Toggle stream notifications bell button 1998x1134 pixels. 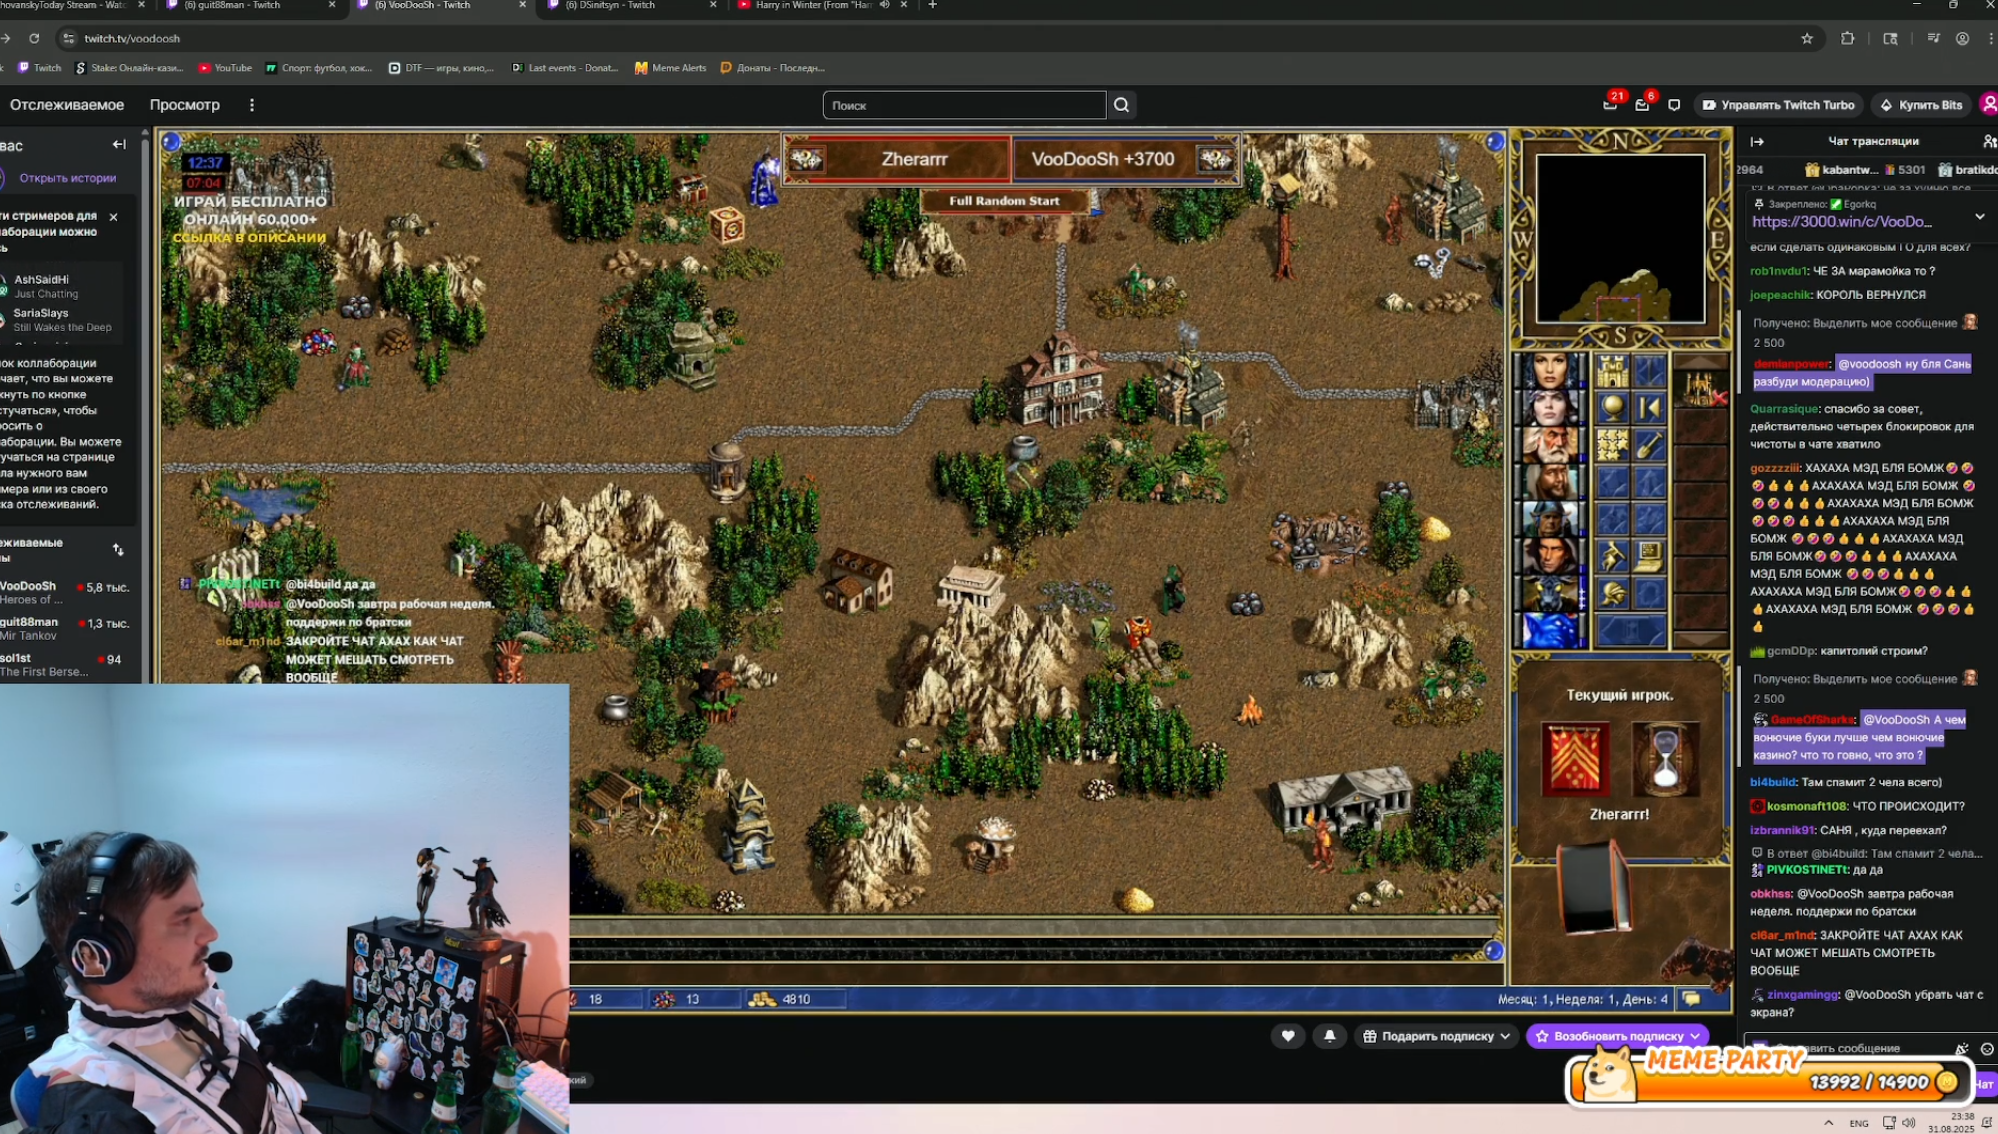pos(1329,1036)
